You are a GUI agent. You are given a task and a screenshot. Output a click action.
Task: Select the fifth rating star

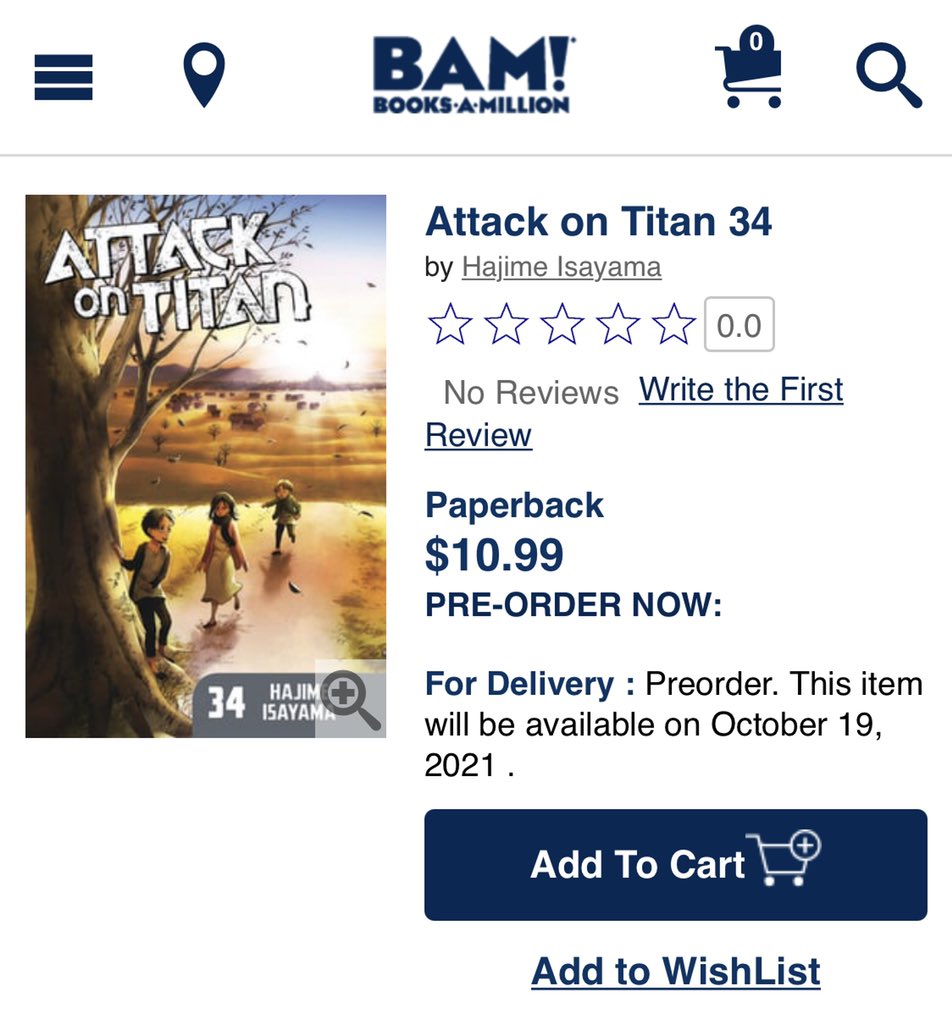[x=673, y=324]
